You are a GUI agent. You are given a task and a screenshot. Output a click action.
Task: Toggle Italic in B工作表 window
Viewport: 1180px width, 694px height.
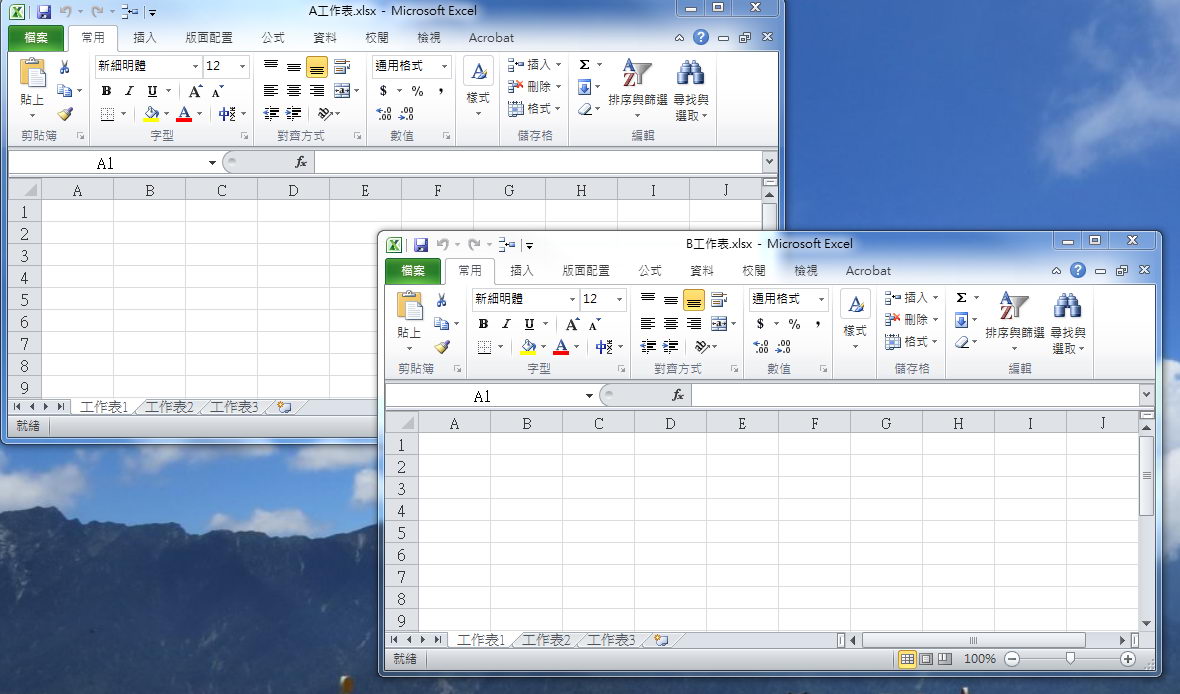(x=506, y=324)
